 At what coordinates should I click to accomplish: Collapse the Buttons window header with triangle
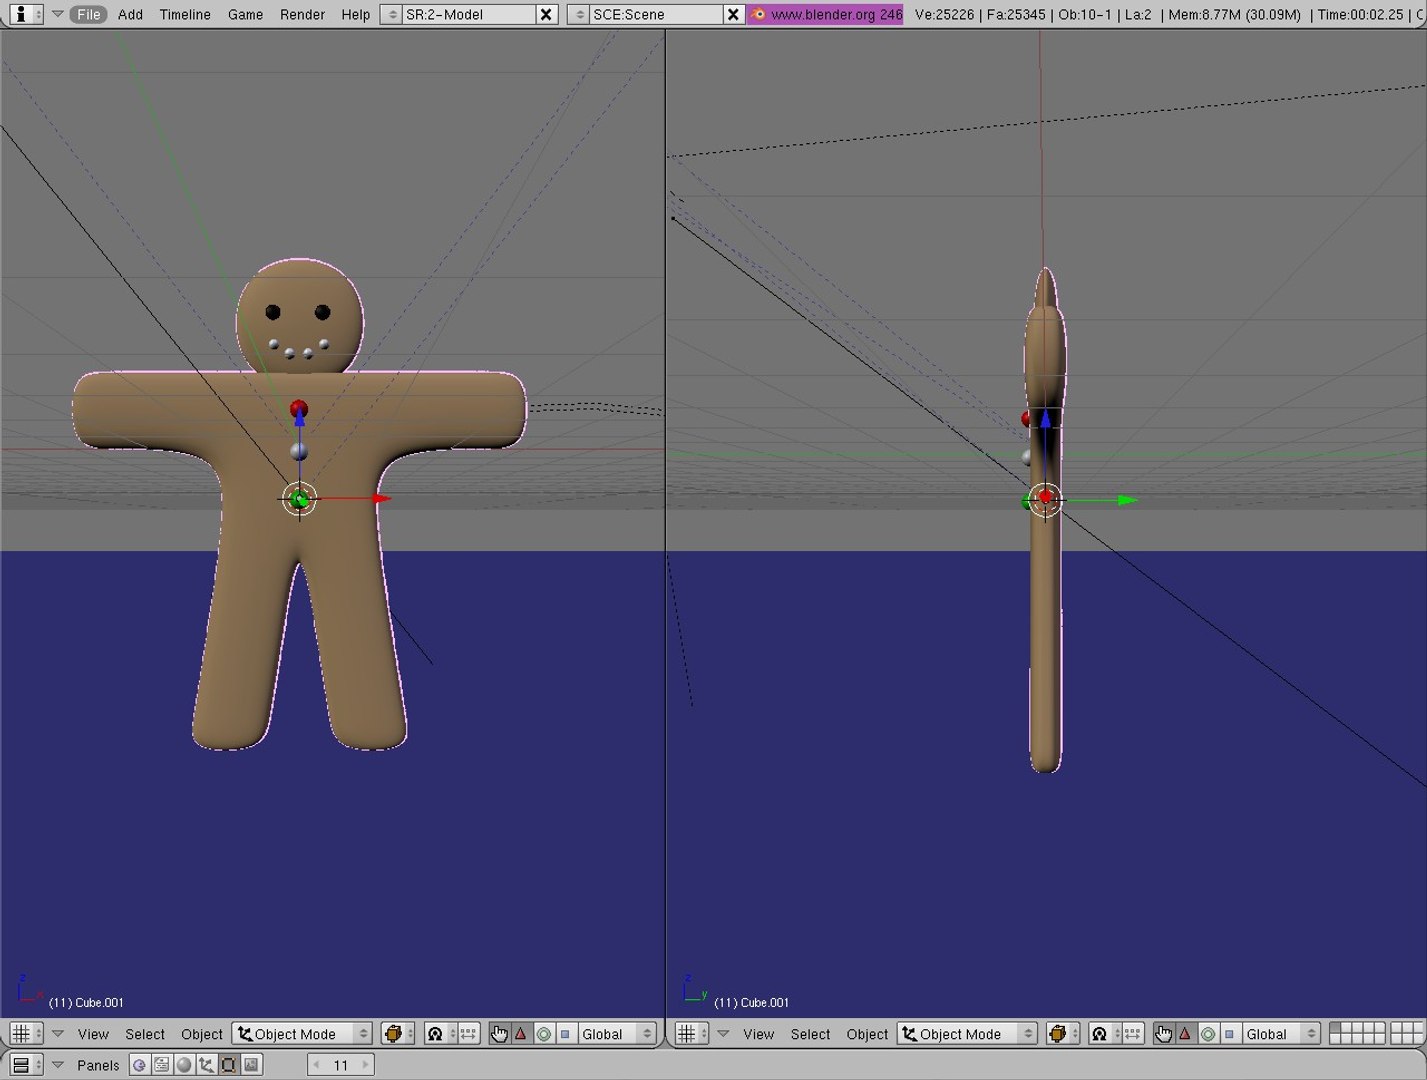coord(57,1065)
